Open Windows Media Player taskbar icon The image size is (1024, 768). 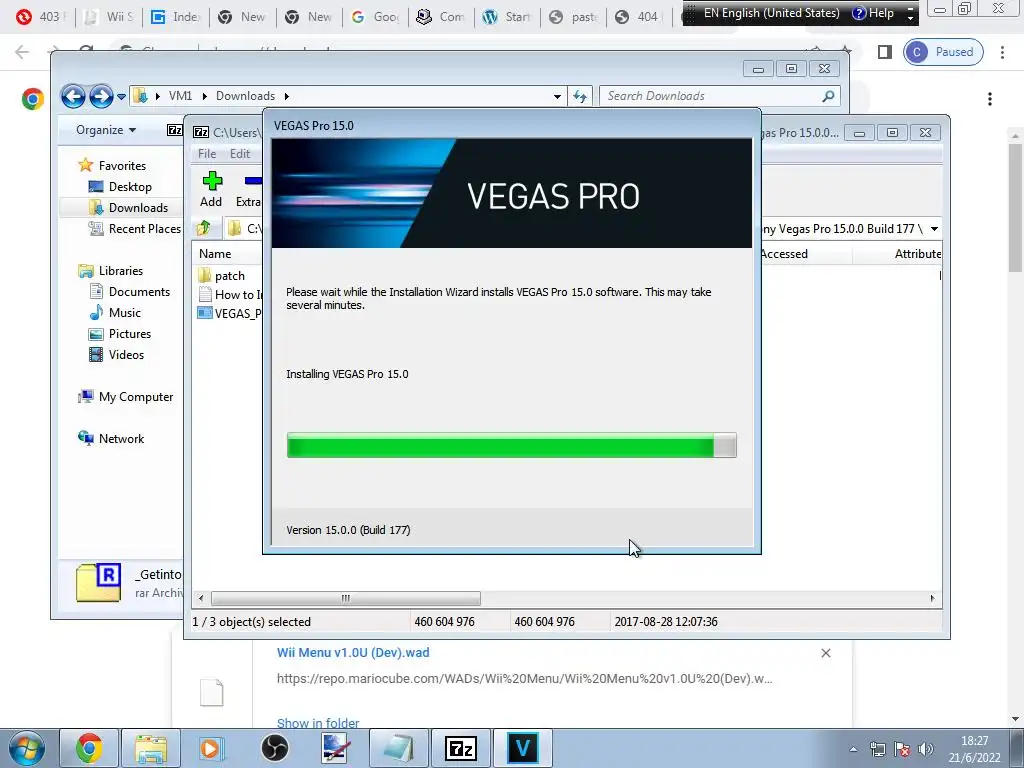[212, 748]
